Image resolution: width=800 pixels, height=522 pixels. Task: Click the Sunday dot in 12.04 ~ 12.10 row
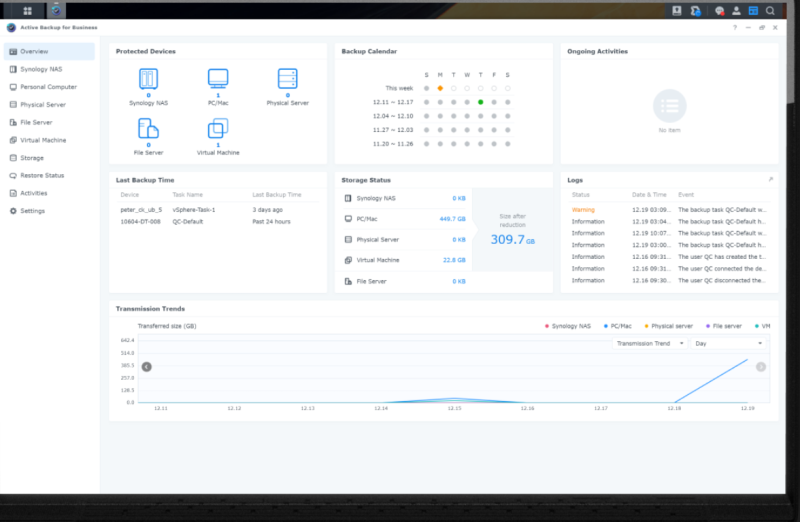(427, 116)
